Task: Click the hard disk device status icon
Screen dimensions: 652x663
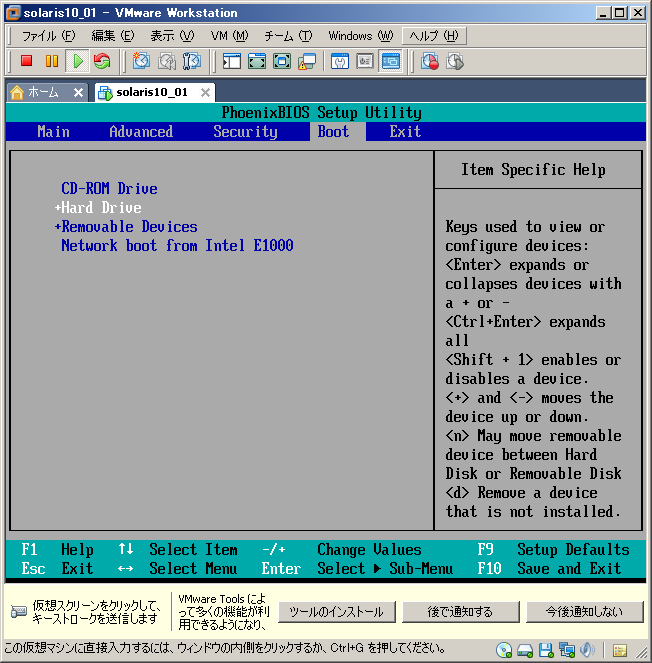Action: [525, 650]
